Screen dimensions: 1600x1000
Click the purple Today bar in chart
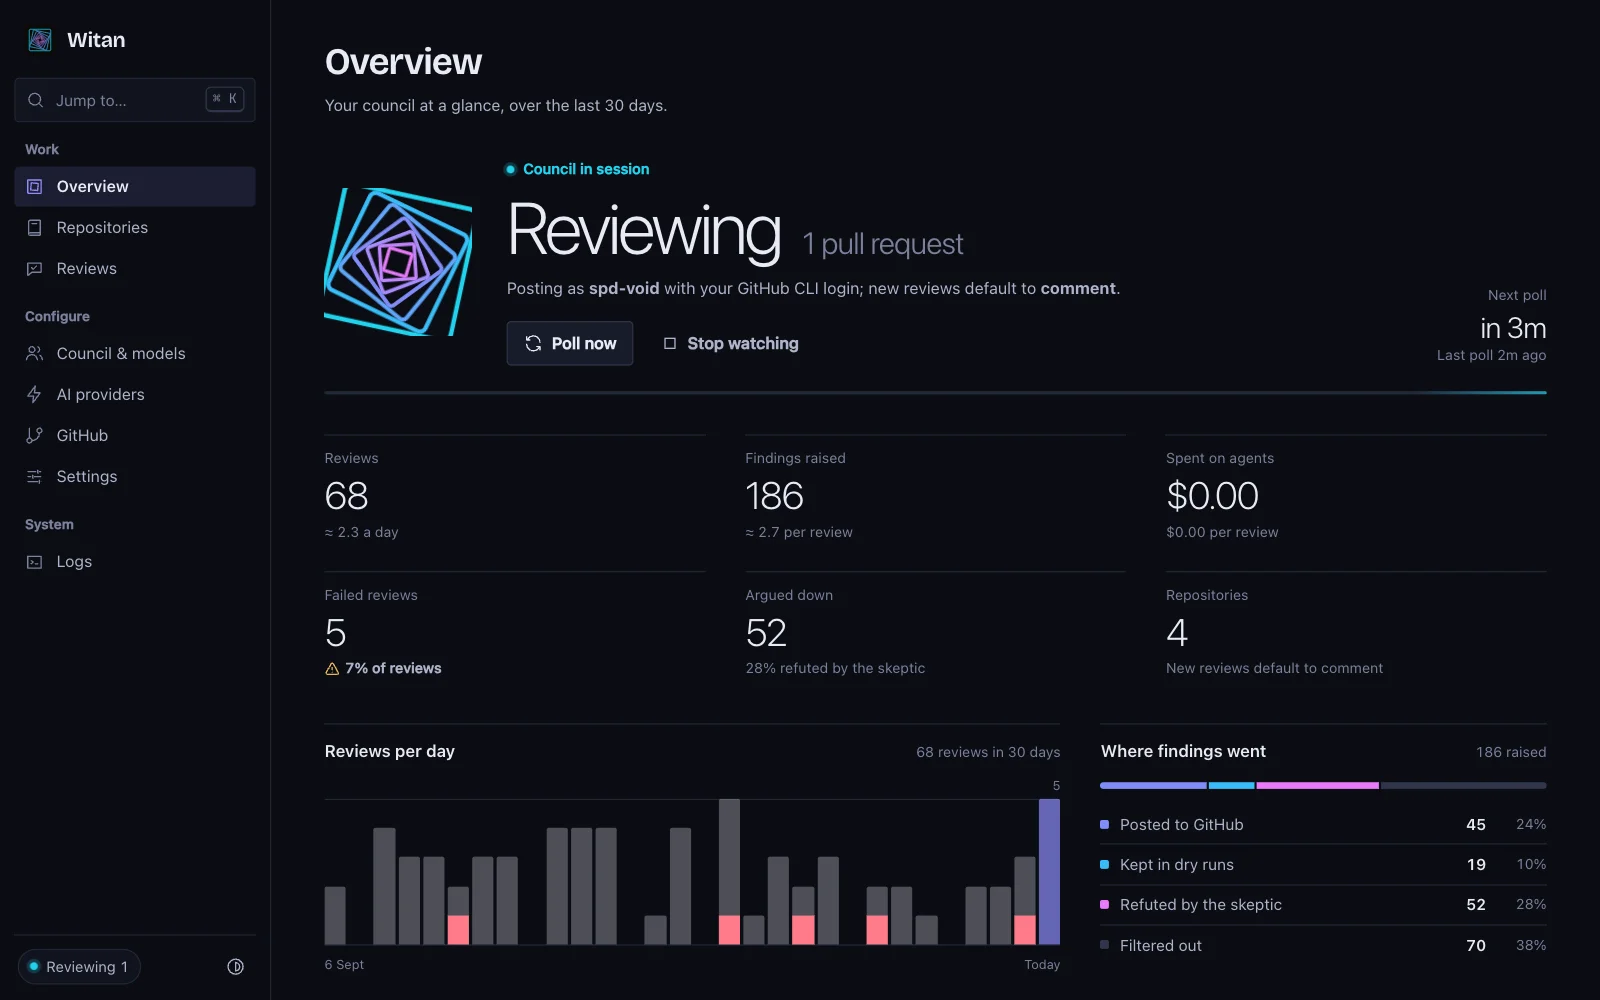click(1049, 872)
